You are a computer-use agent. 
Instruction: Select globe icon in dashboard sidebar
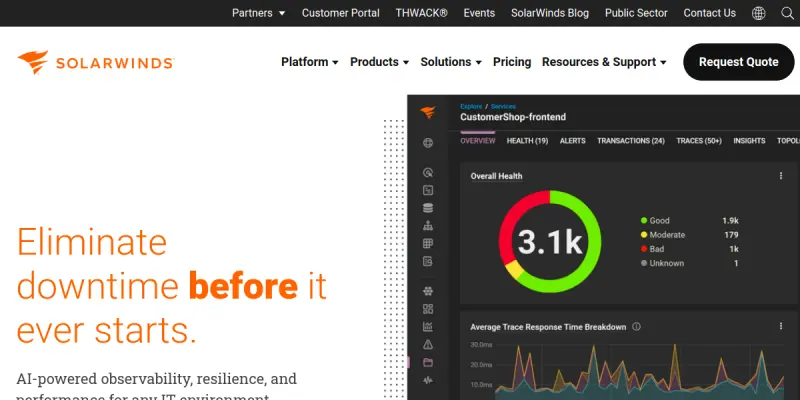(x=428, y=143)
